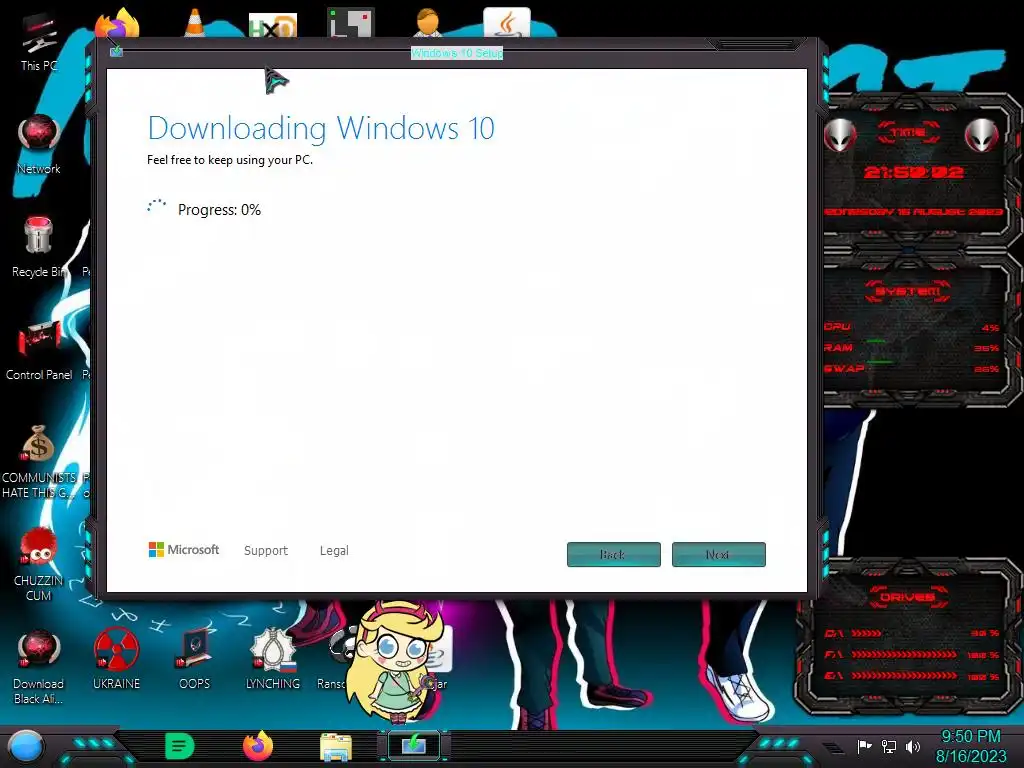The image size is (1024, 768).
Task: Open the Network desktop icon
Action: pos(39,145)
